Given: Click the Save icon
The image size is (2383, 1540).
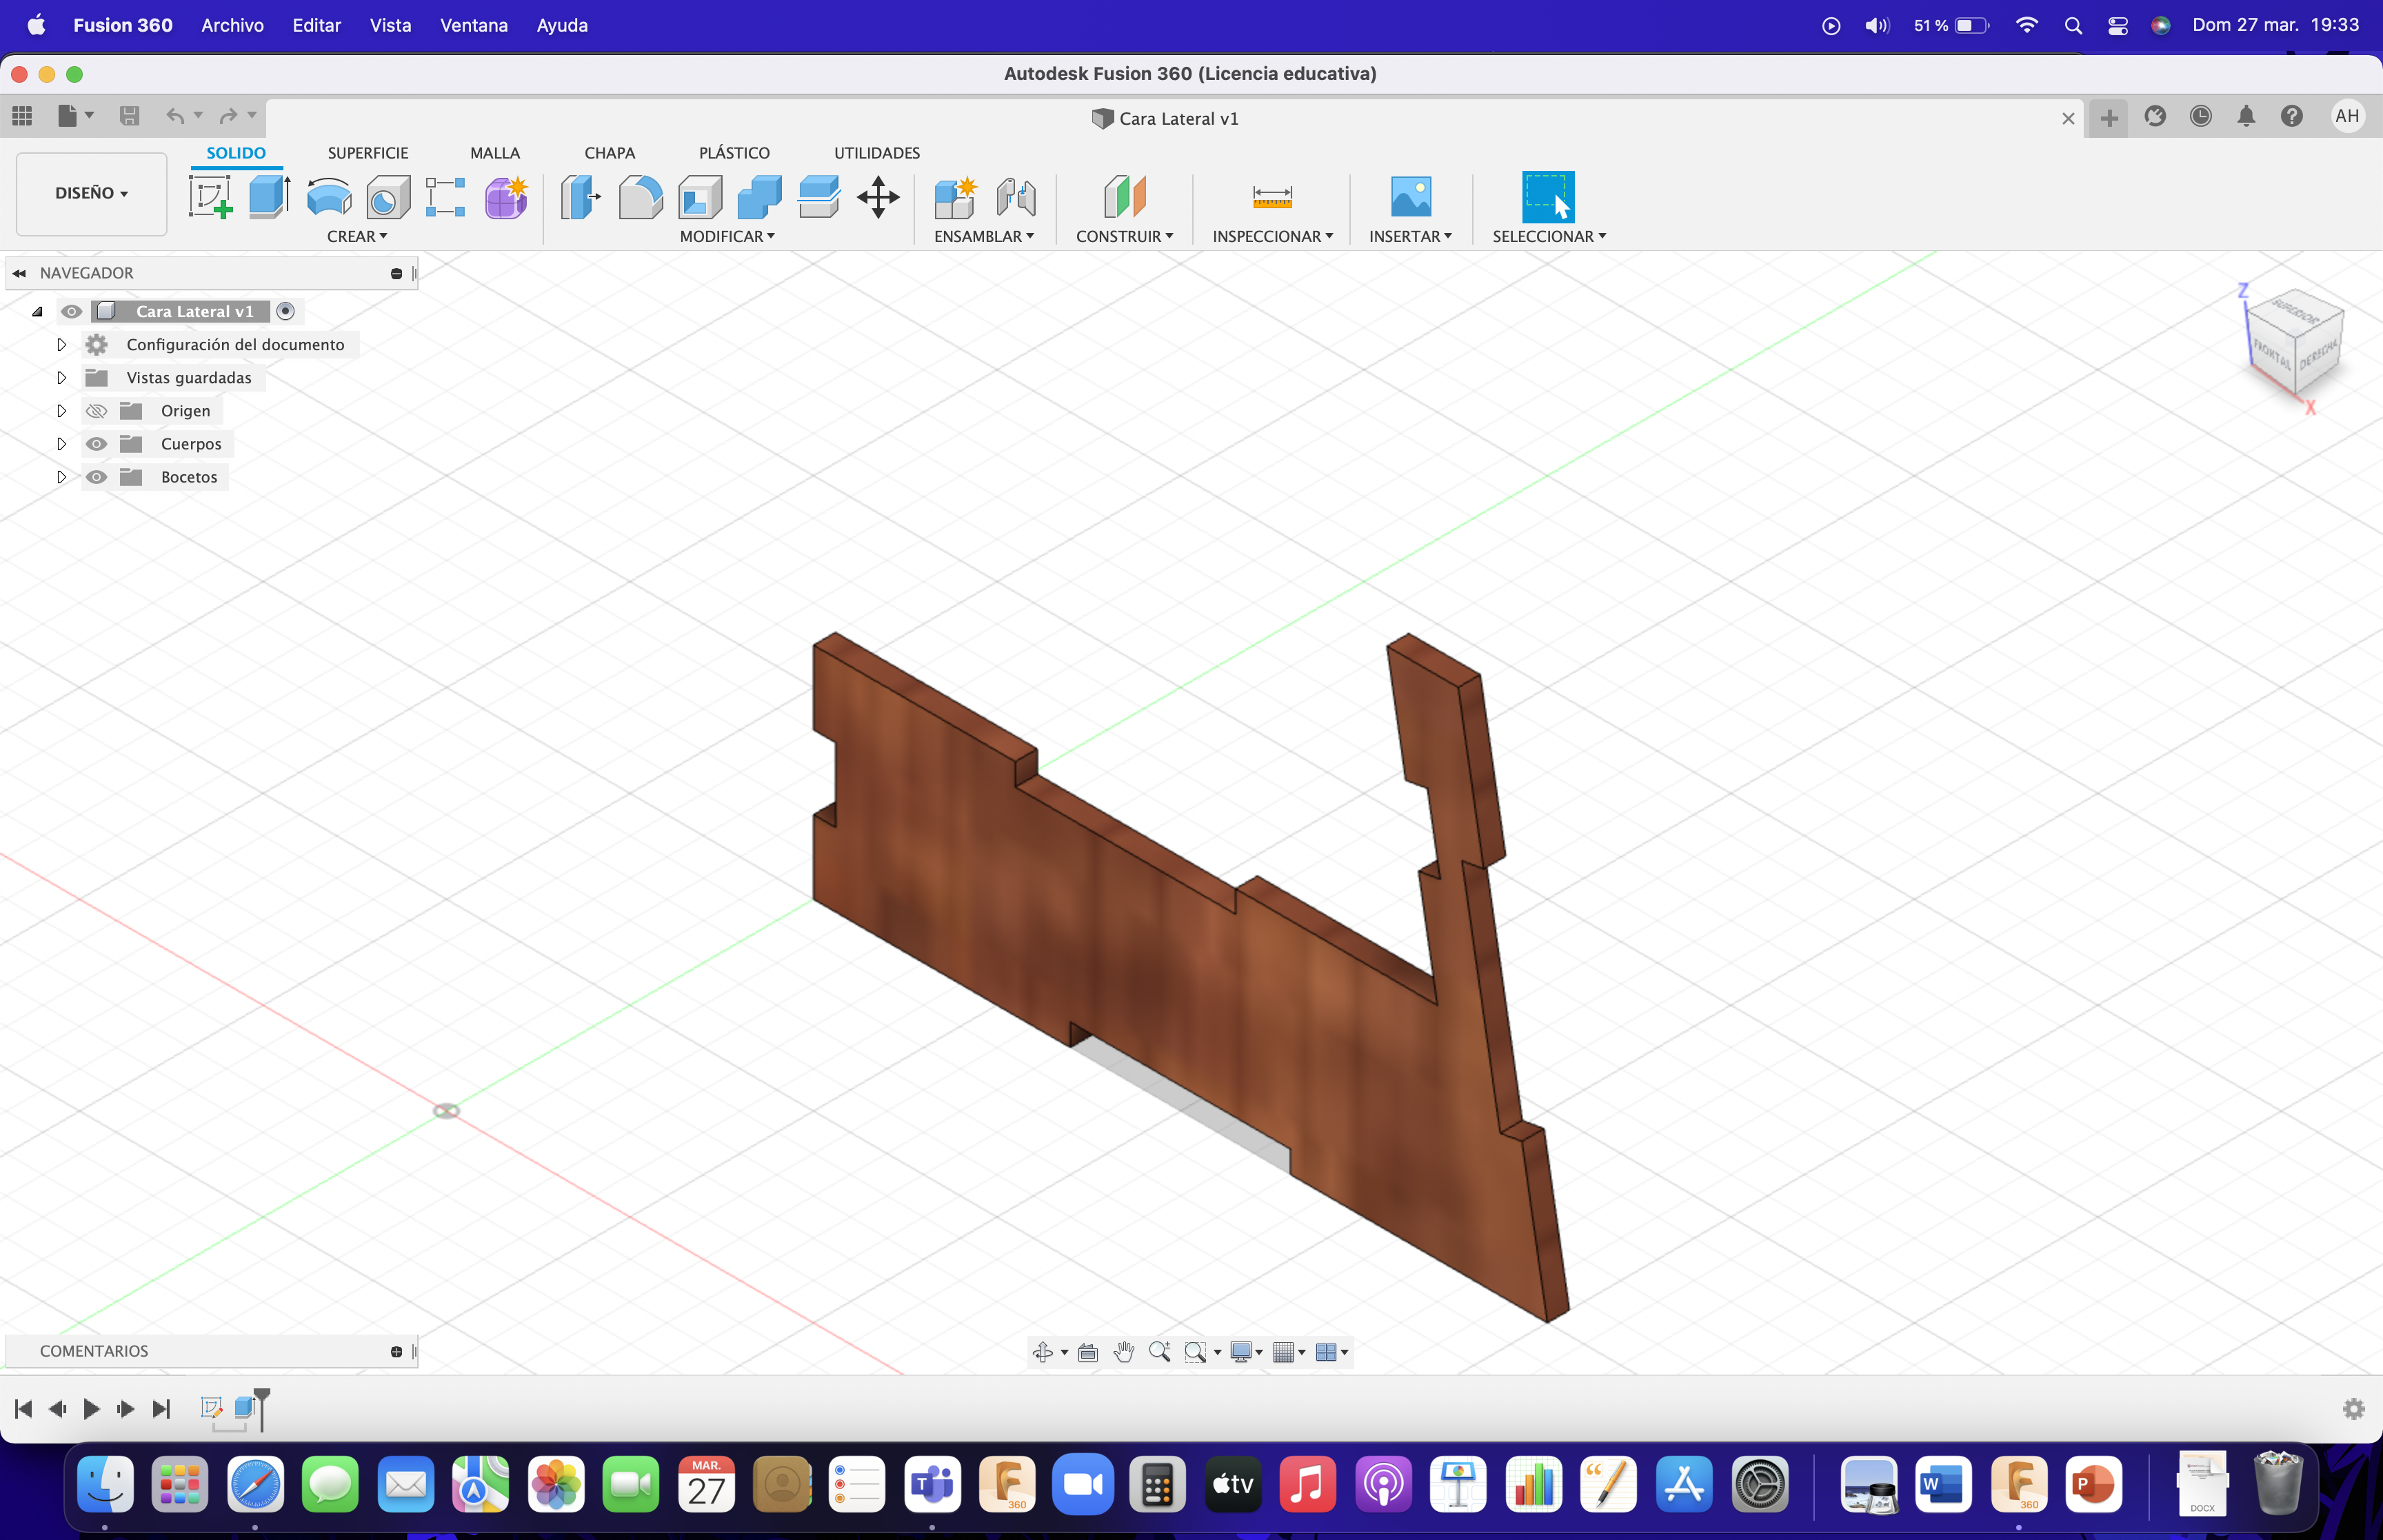Looking at the screenshot, I should 129,116.
